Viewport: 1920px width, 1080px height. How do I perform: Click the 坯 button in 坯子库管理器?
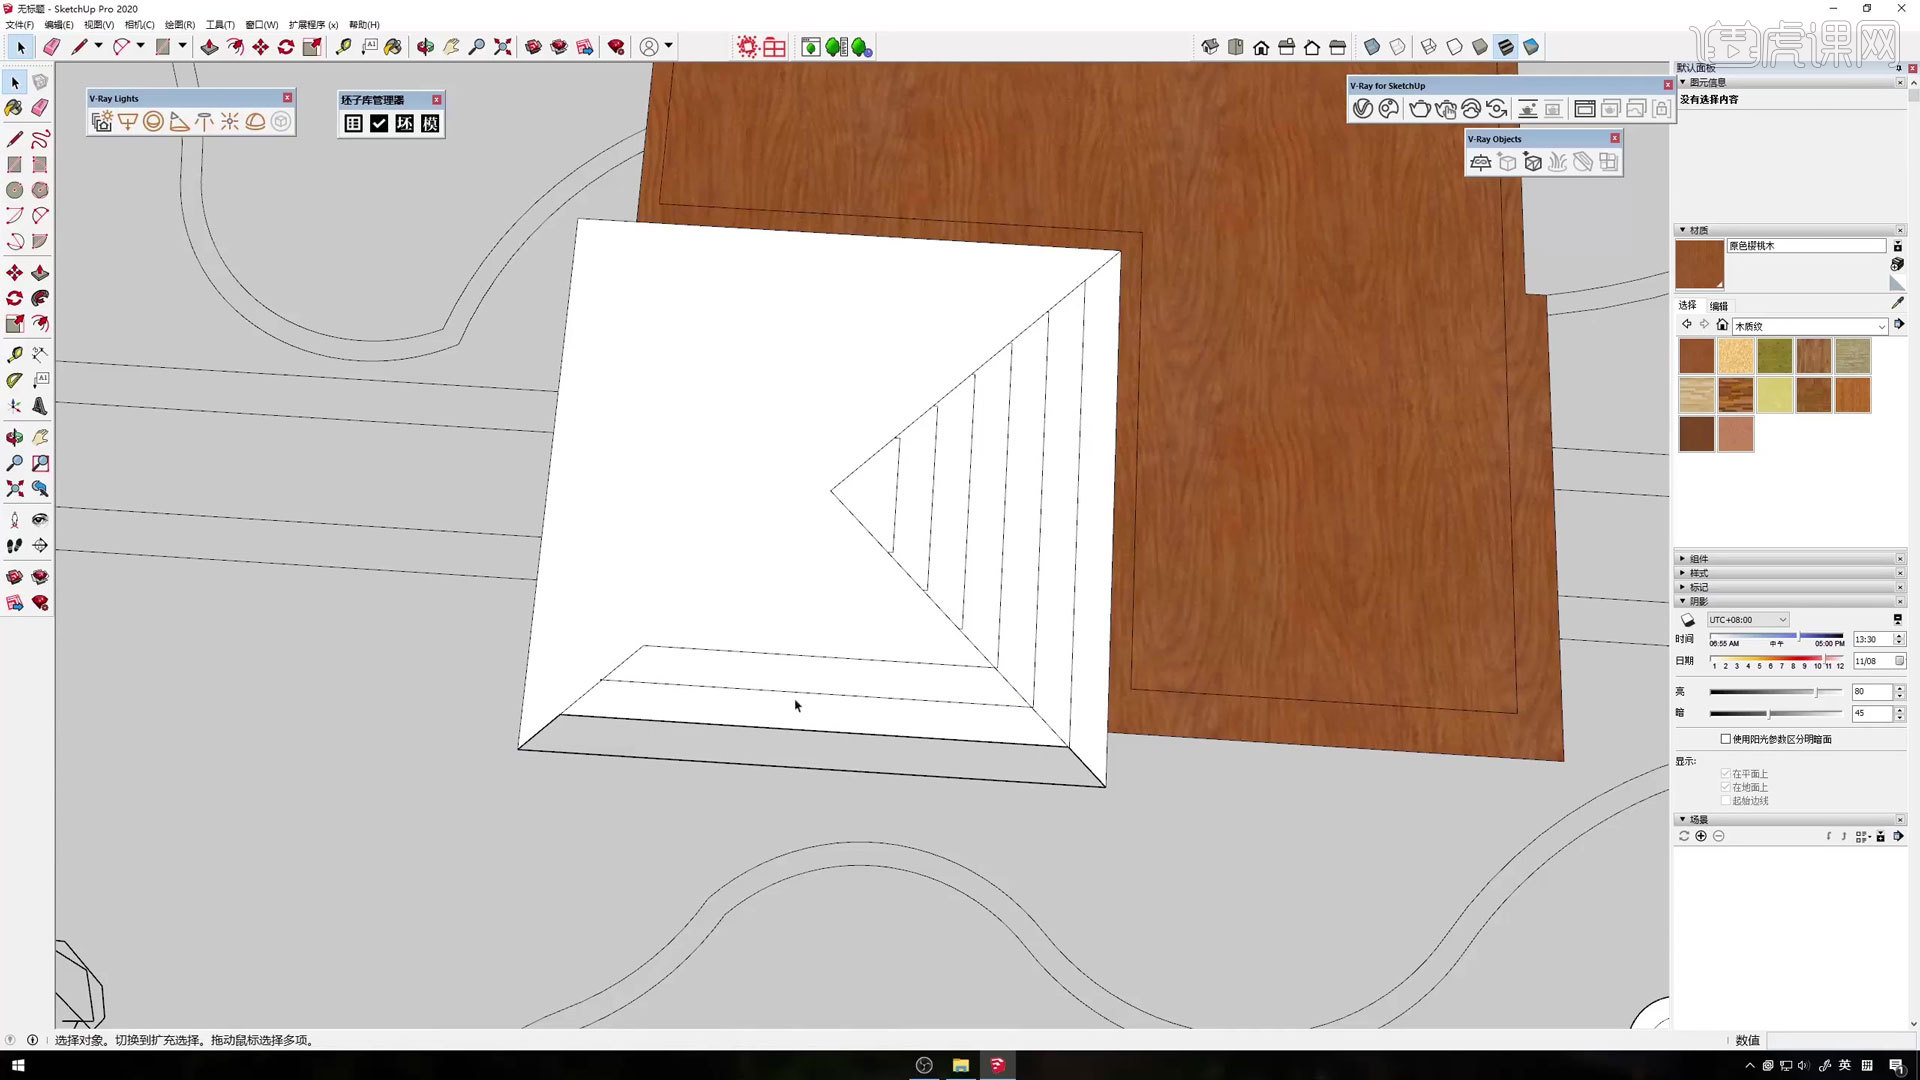tap(404, 123)
